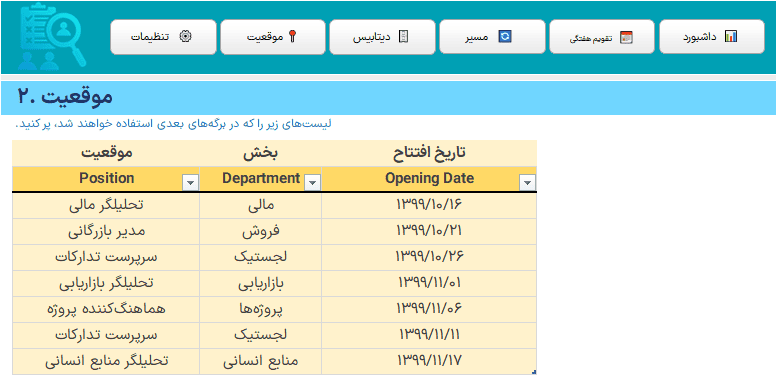The height and width of the screenshot is (388, 776).
Task: Click the page title موقعیت .۲
Action: tap(65, 97)
